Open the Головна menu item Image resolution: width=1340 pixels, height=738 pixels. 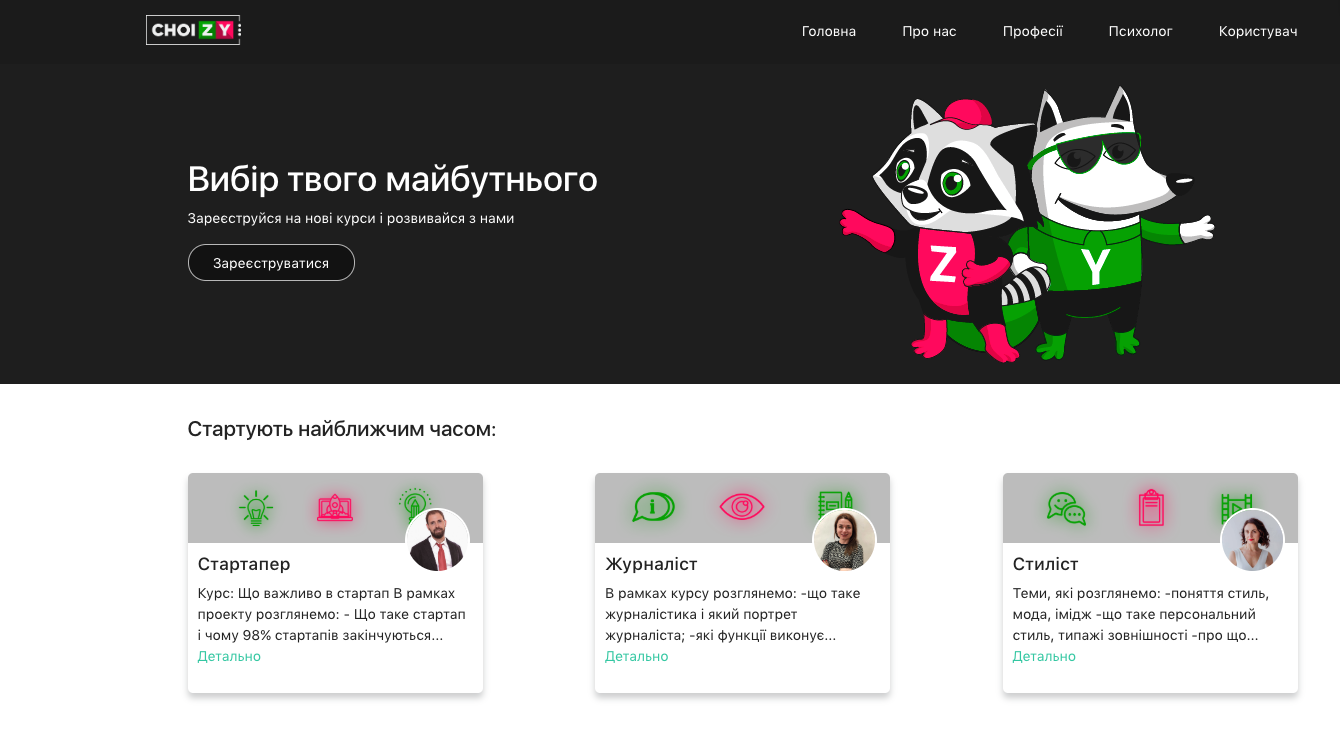[x=829, y=31]
